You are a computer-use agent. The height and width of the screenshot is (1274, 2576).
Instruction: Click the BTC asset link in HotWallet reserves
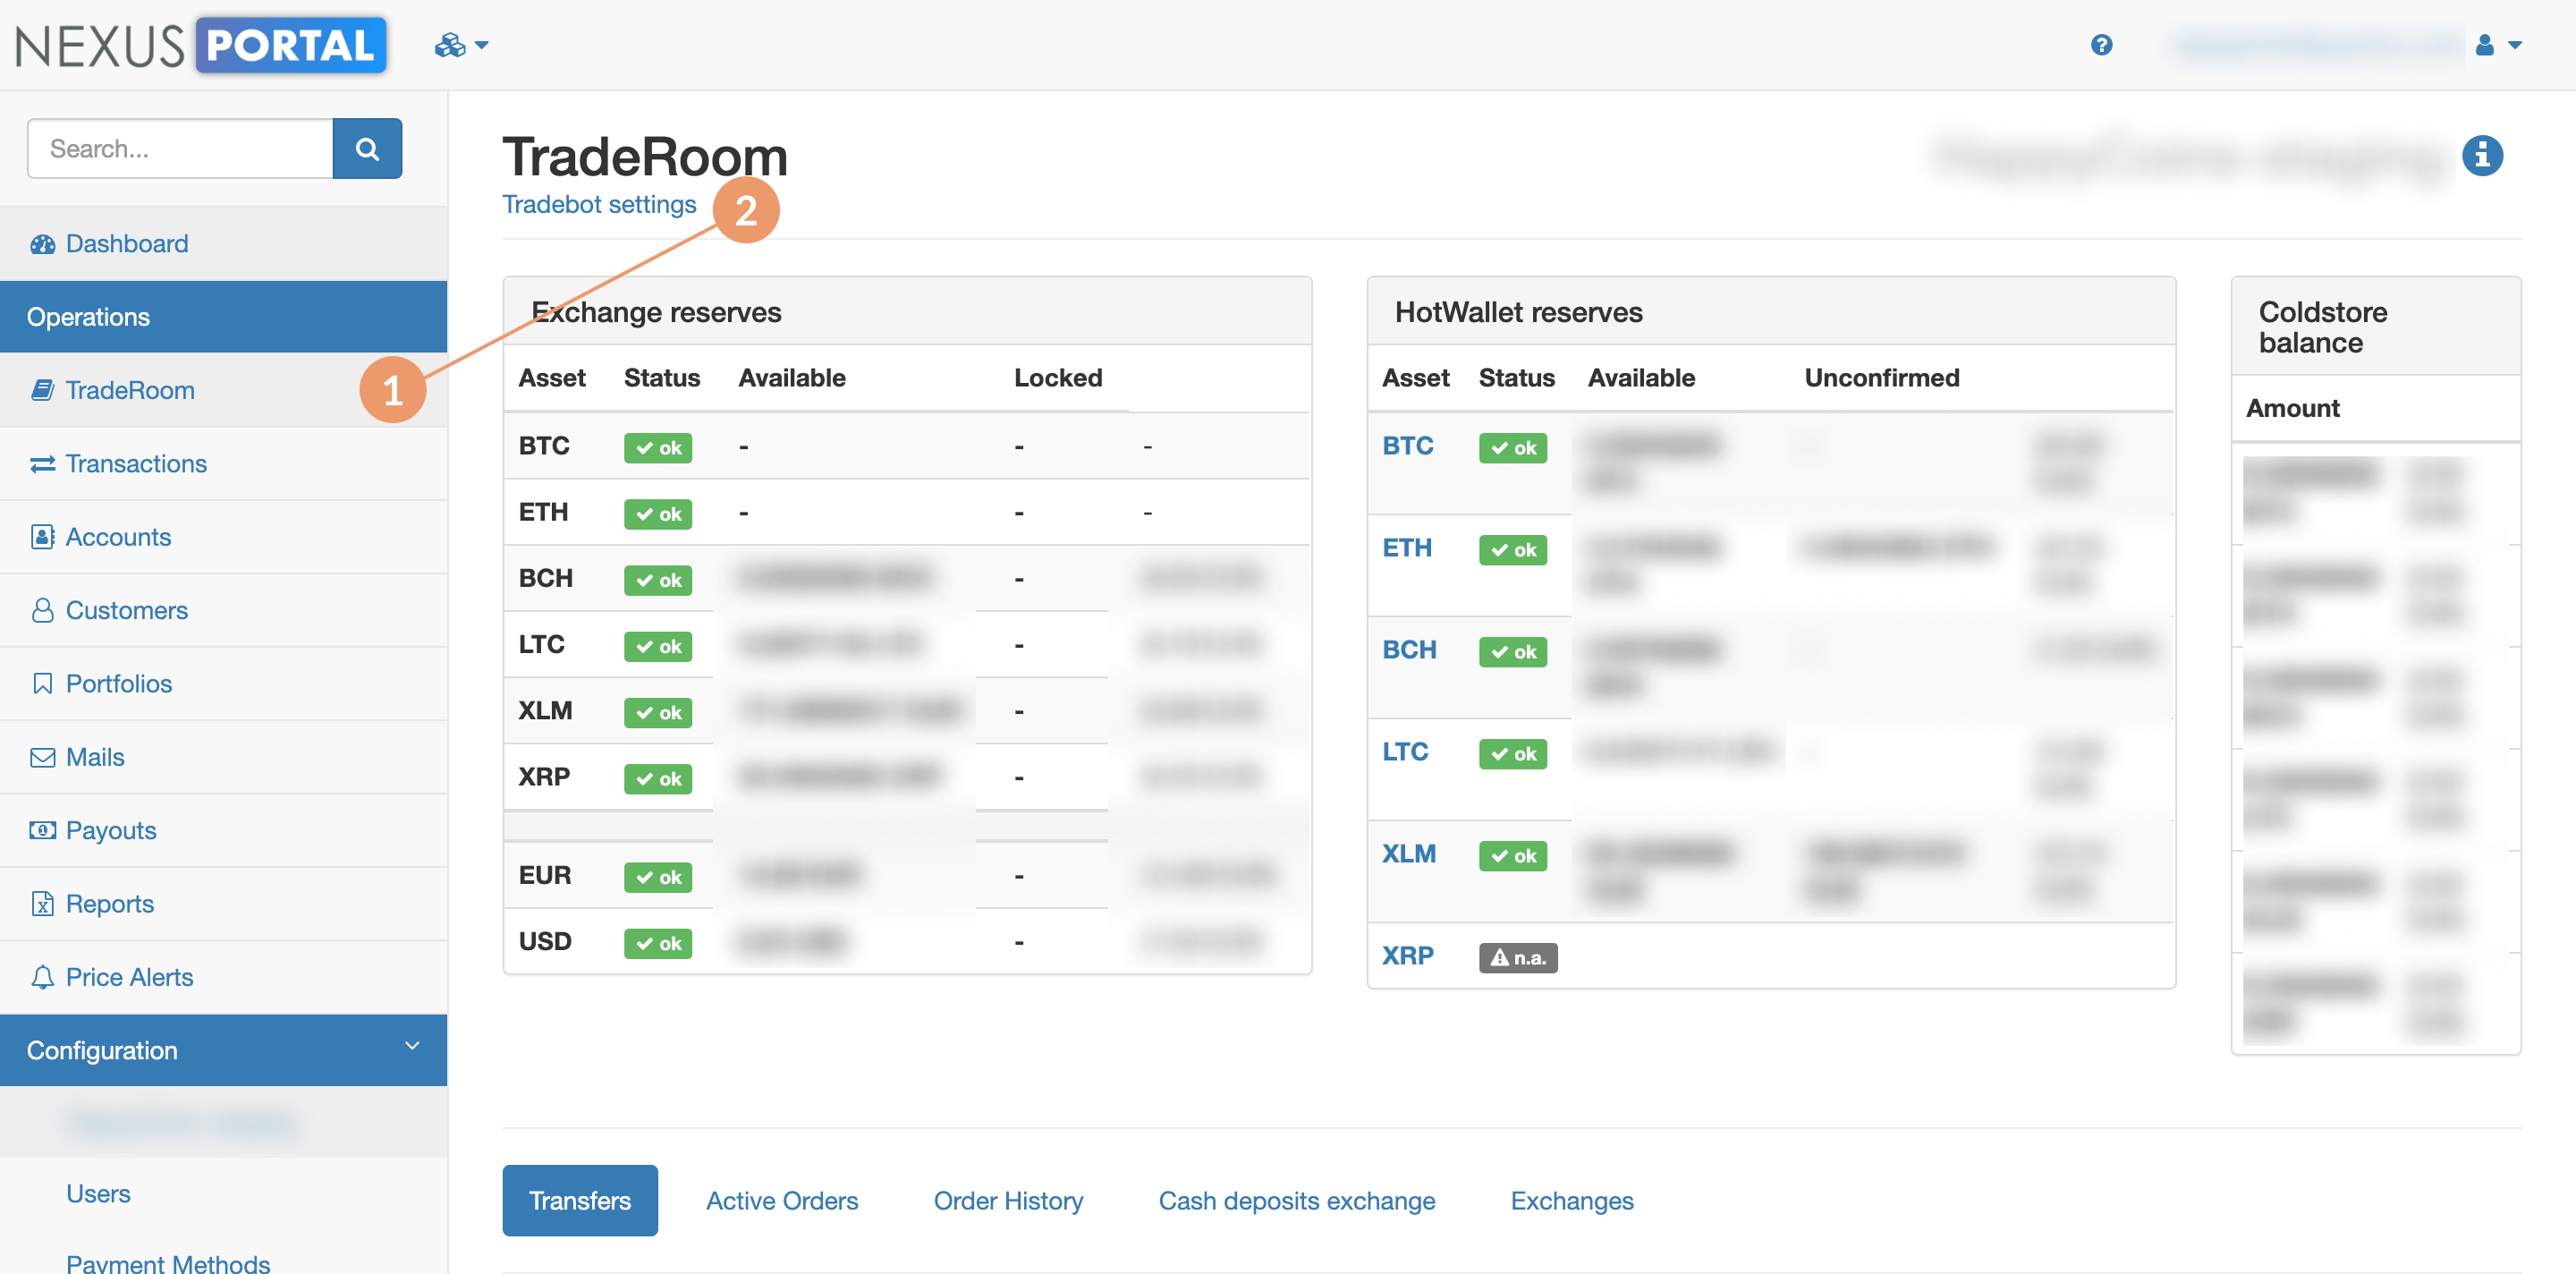[x=1408, y=445]
